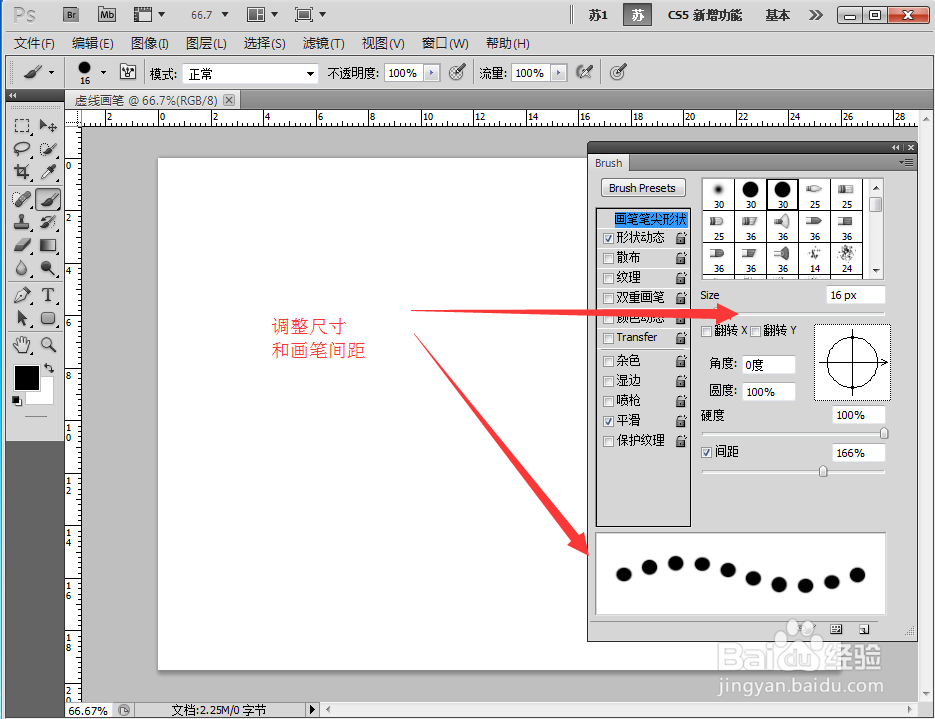This screenshot has width=935, height=719.
Task: Select the Zoom tool
Action: click(48, 345)
